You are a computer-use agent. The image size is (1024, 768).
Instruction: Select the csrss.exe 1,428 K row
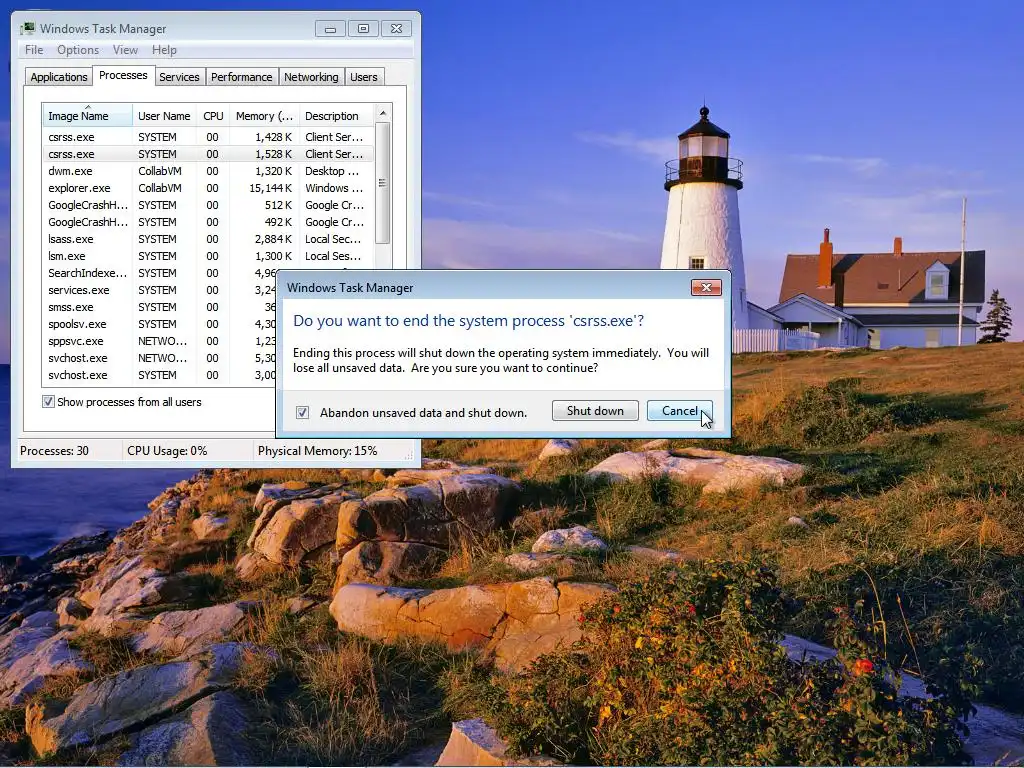coord(208,137)
